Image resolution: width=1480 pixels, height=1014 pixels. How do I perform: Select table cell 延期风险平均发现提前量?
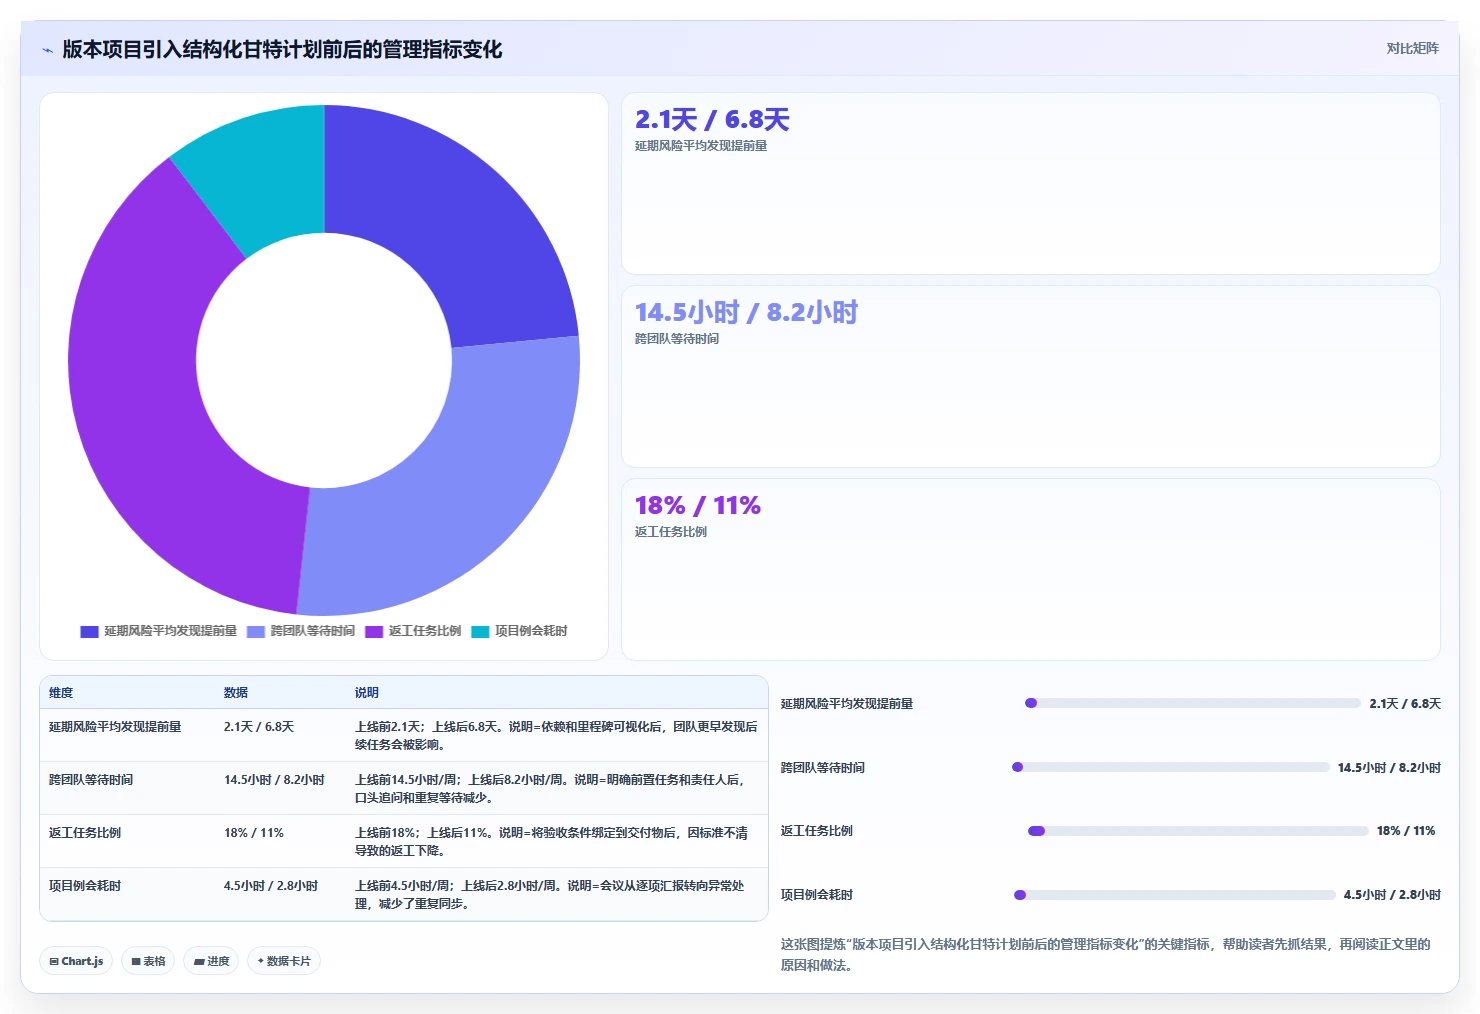pos(115,727)
